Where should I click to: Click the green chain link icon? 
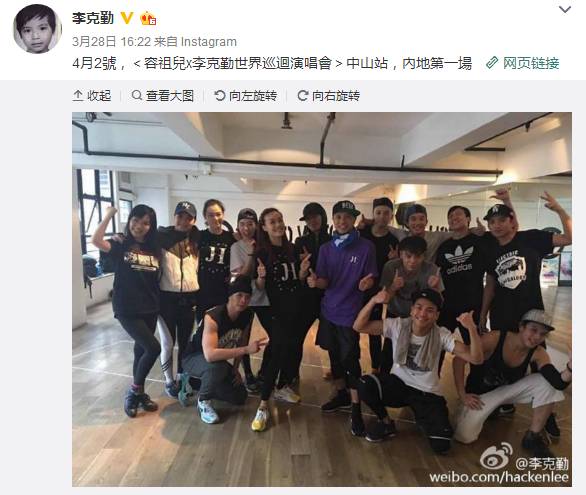coord(492,63)
